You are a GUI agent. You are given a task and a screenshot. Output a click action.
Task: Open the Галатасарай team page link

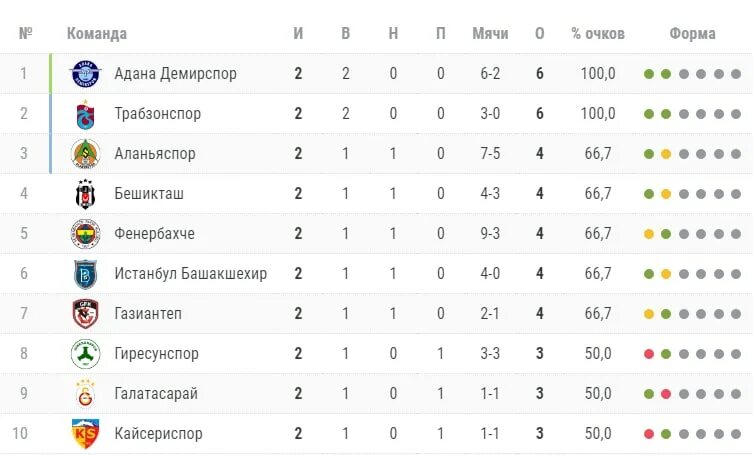(156, 394)
